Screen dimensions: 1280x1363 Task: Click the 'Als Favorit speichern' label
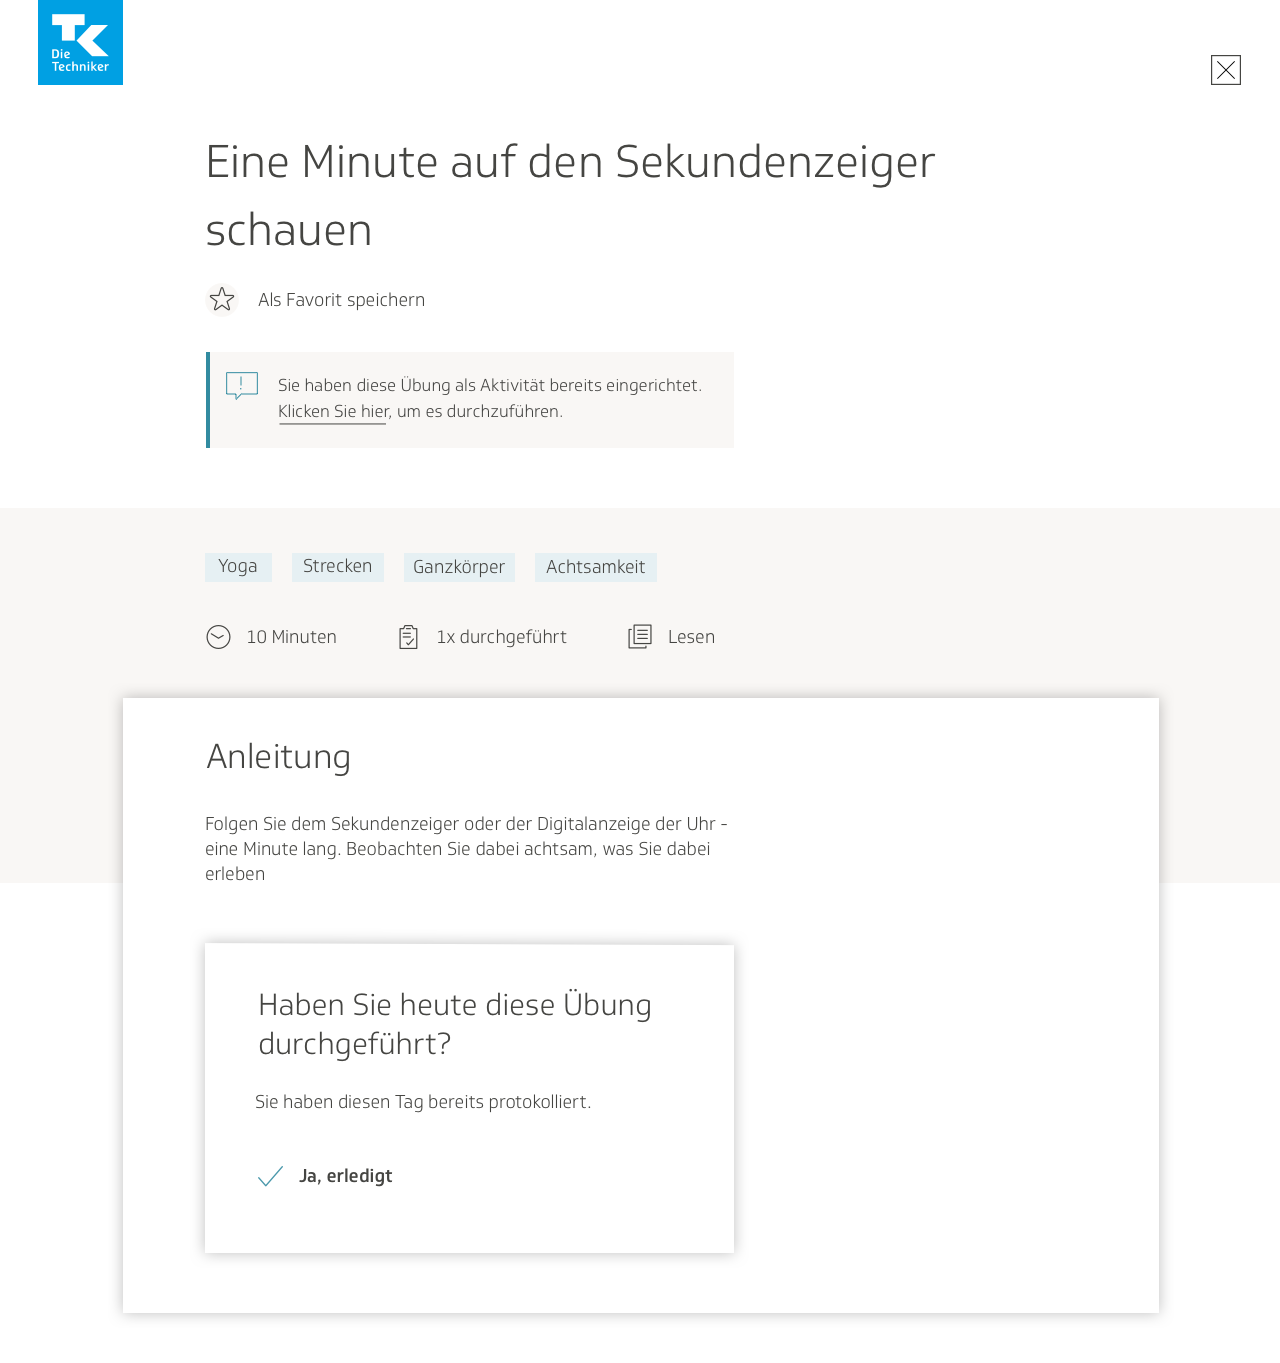coord(341,300)
